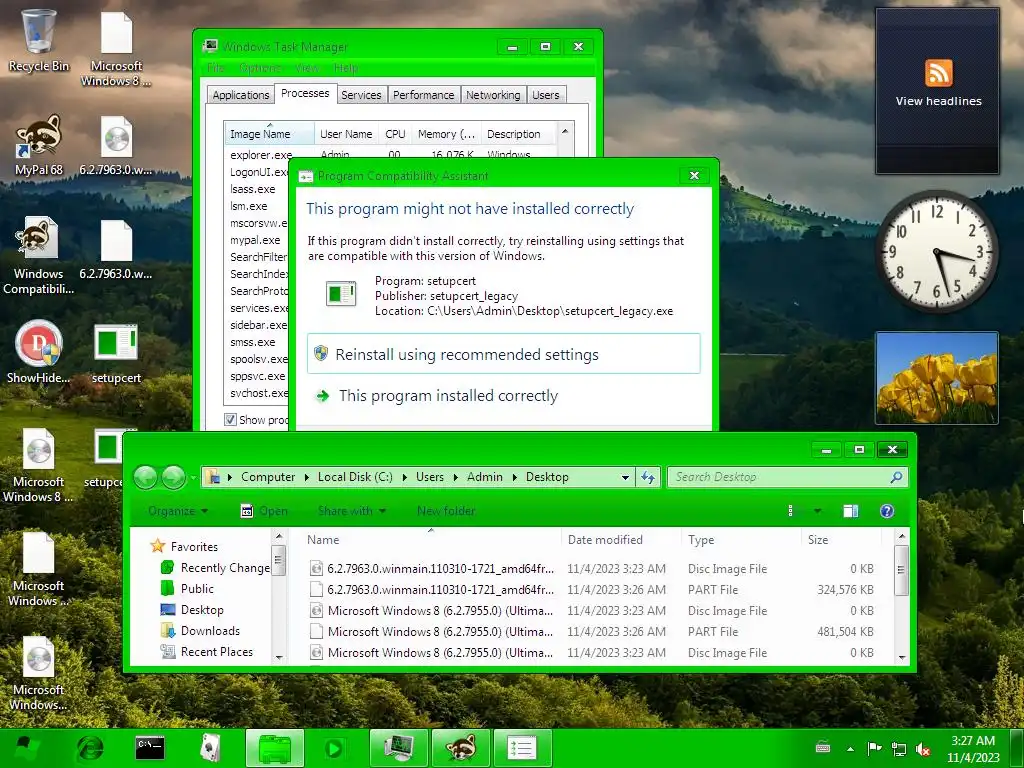Open the blank Microsoft Windows 8 file icon at the top of the desktop
This screenshot has height=768, width=1024.
(x=116, y=49)
